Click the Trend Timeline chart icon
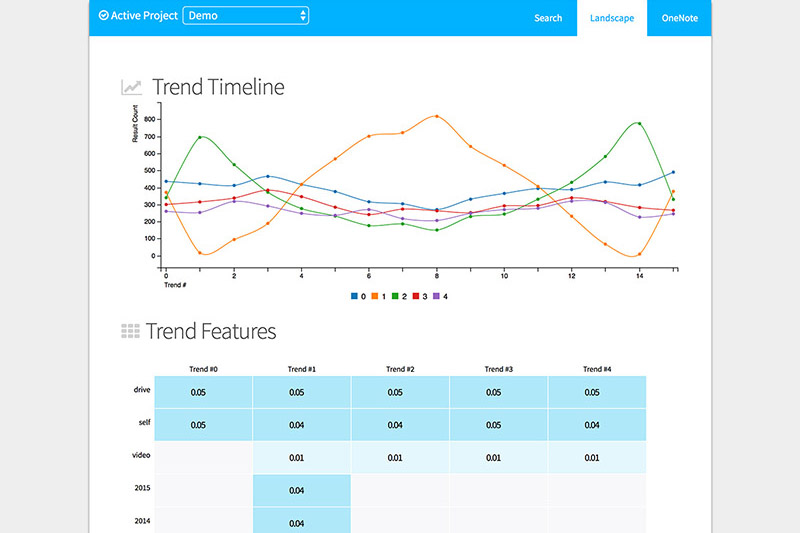The height and width of the screenshot is (533, 800). coord(131,87)
